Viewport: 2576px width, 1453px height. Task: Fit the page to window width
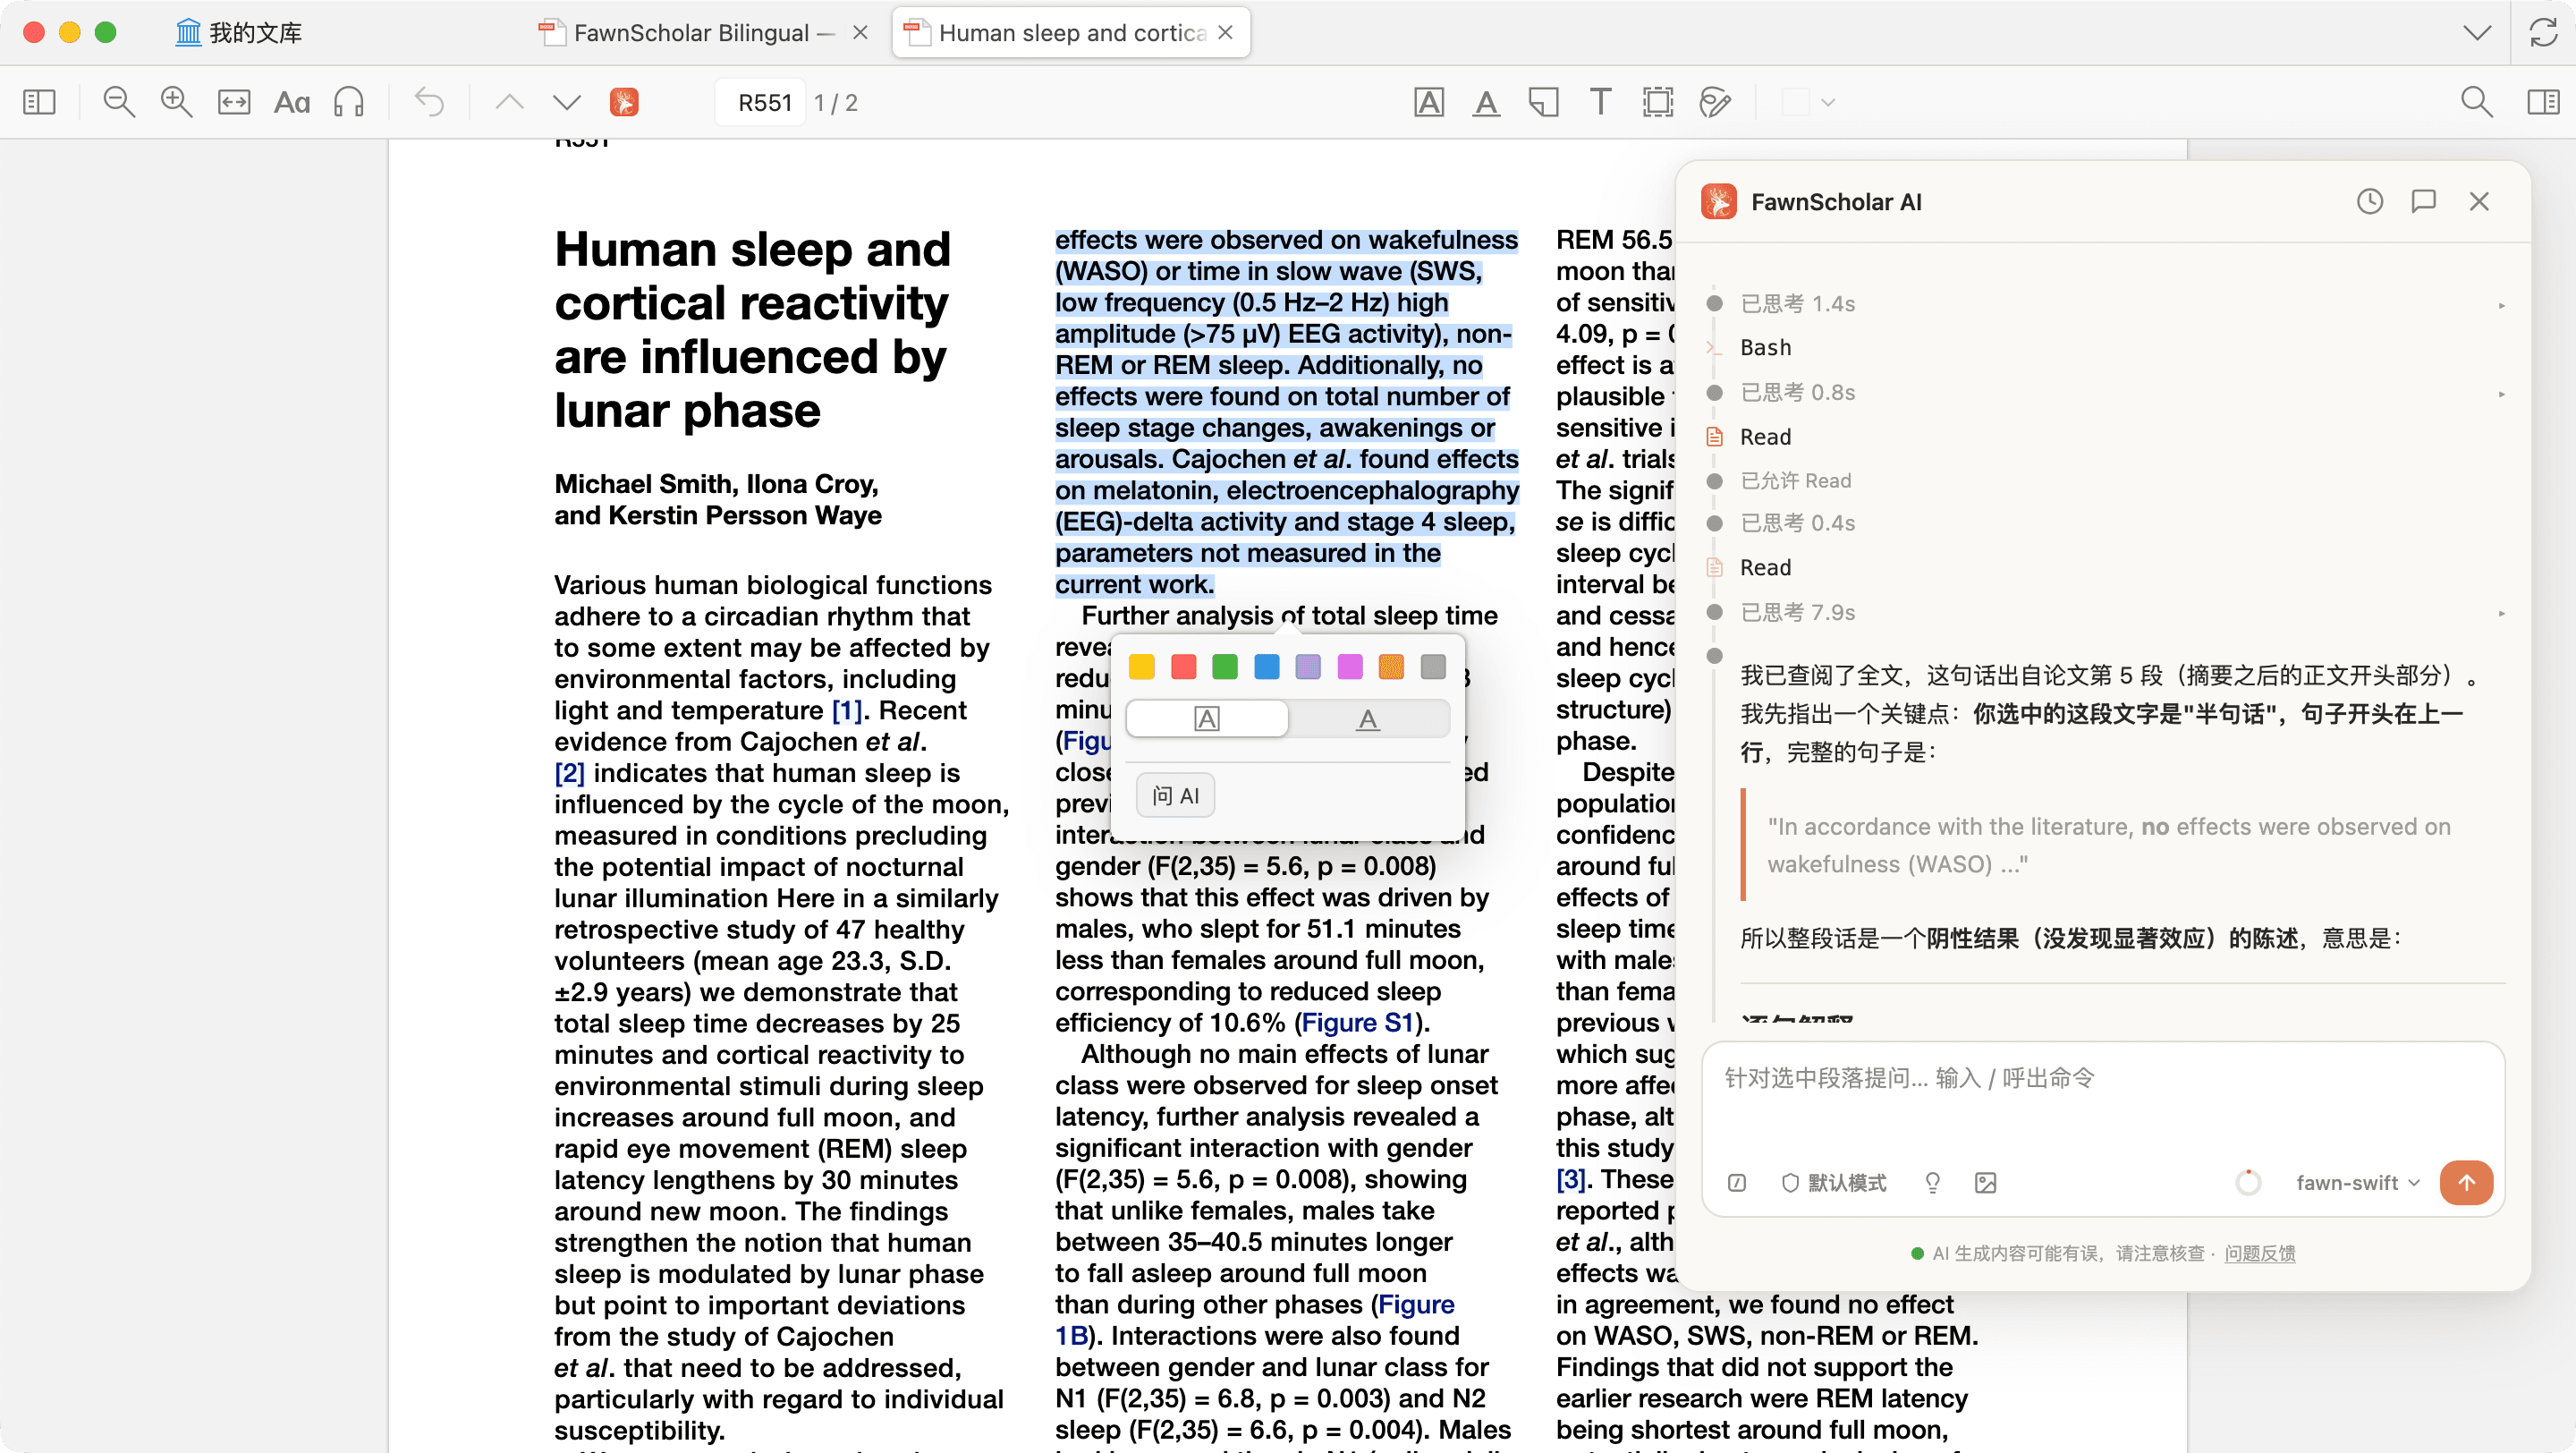pyautogui.click(x=234, y=102)
